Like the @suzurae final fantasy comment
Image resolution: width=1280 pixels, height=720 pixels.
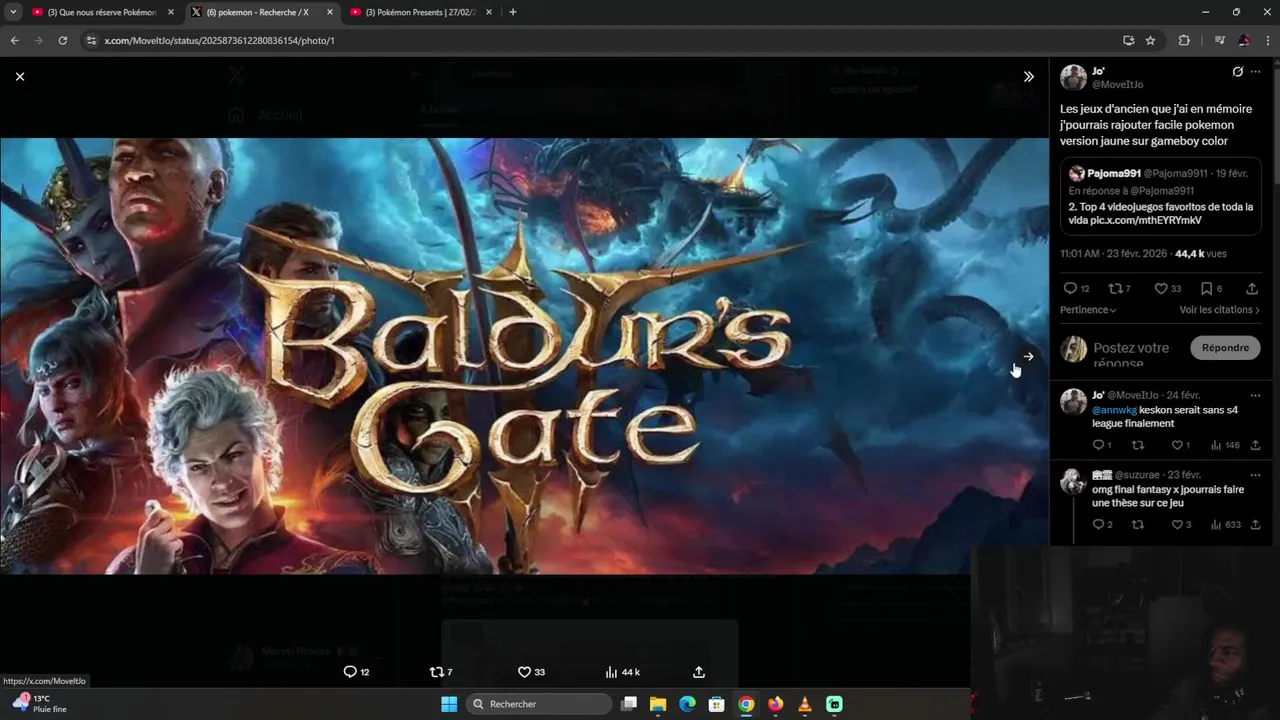click(x=1177, y=525)
